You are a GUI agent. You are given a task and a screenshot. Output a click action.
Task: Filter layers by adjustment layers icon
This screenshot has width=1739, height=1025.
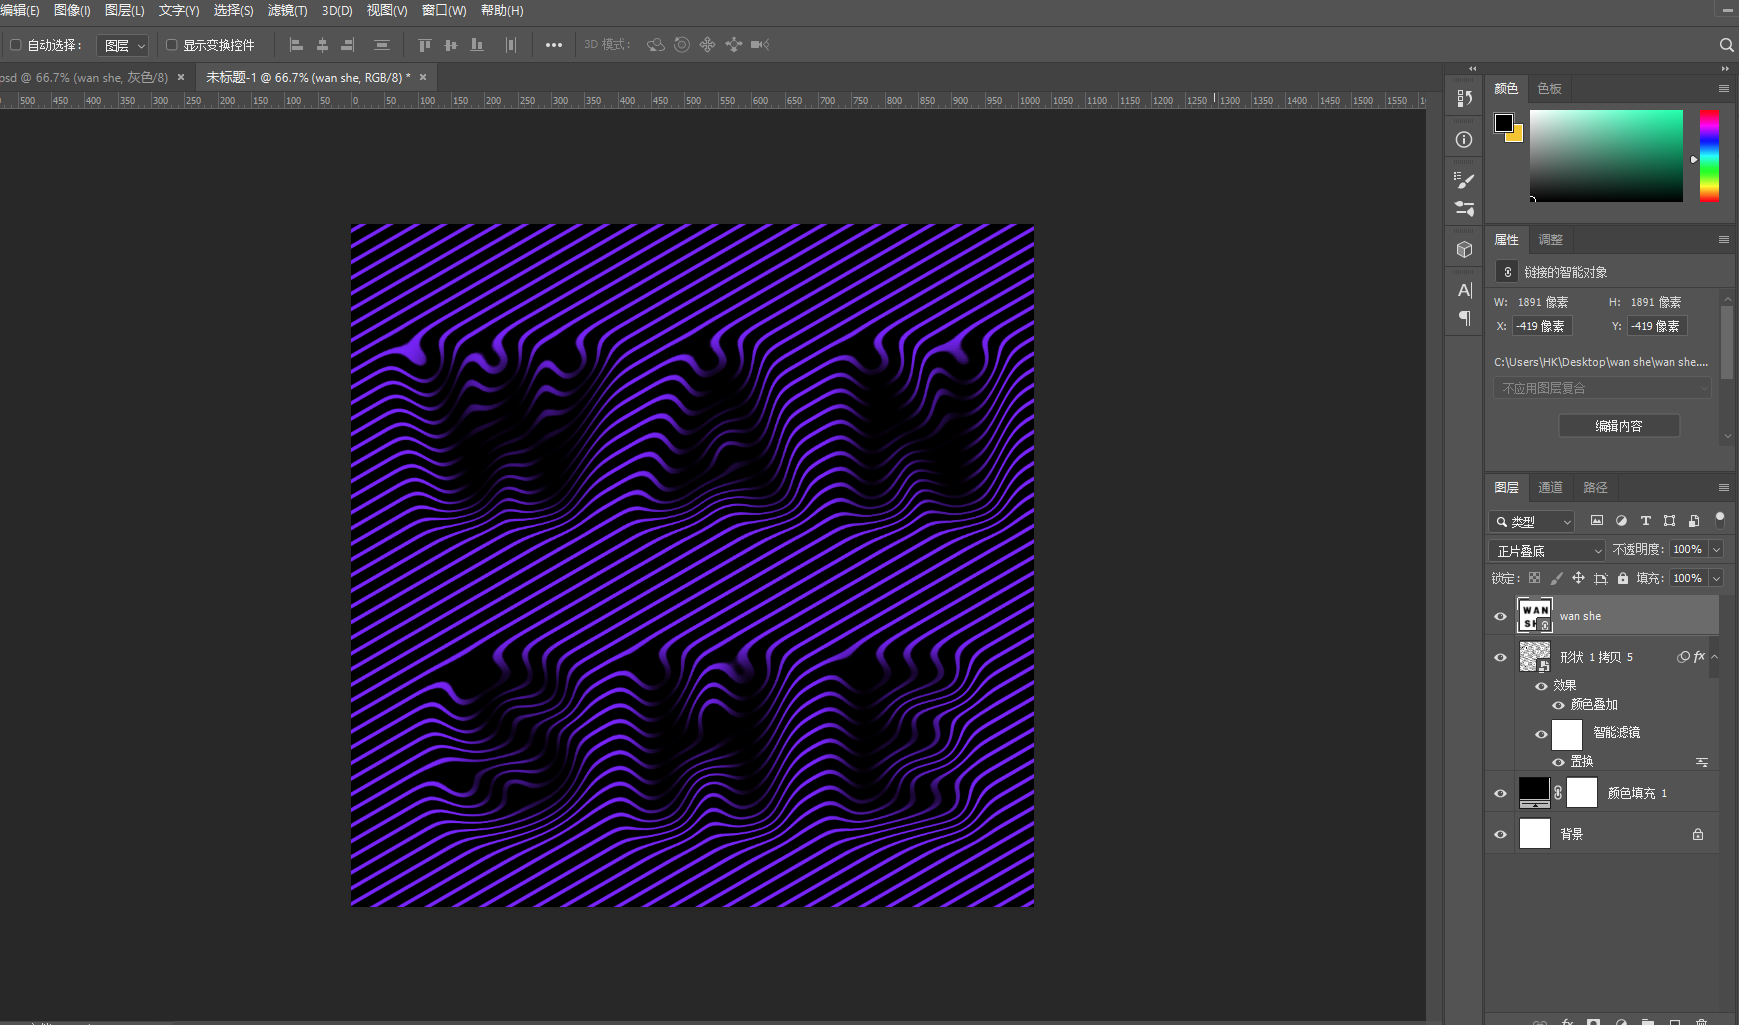tap(1621, 521)
